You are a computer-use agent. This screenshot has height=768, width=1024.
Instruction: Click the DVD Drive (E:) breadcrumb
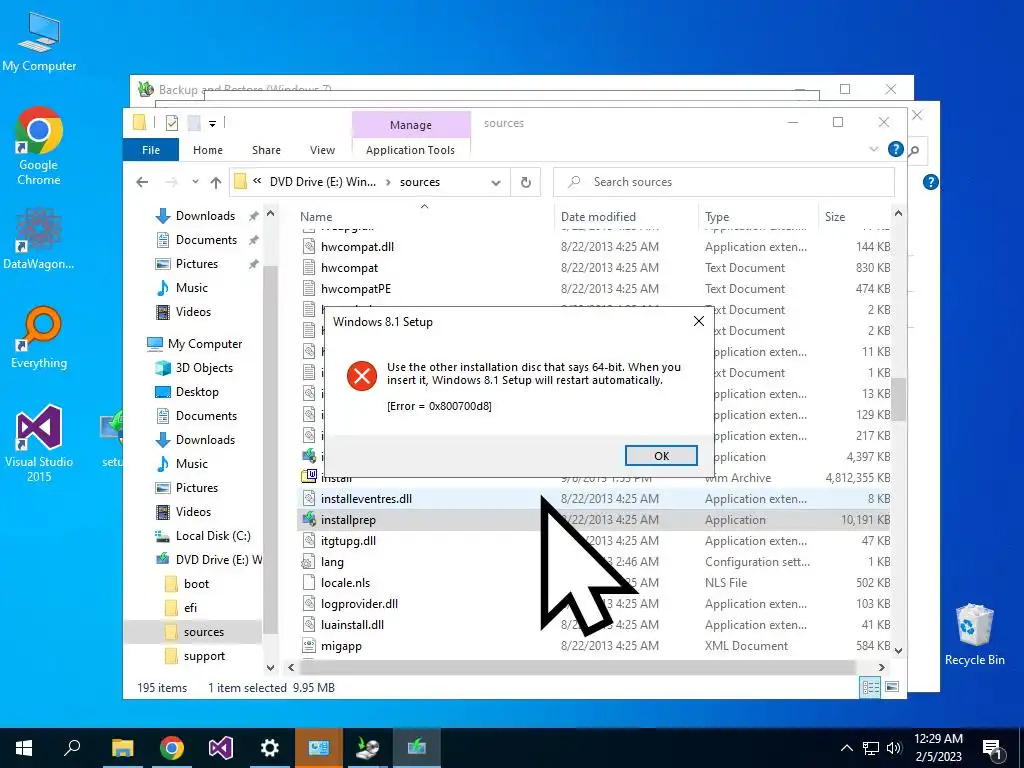tap(323, 182)
